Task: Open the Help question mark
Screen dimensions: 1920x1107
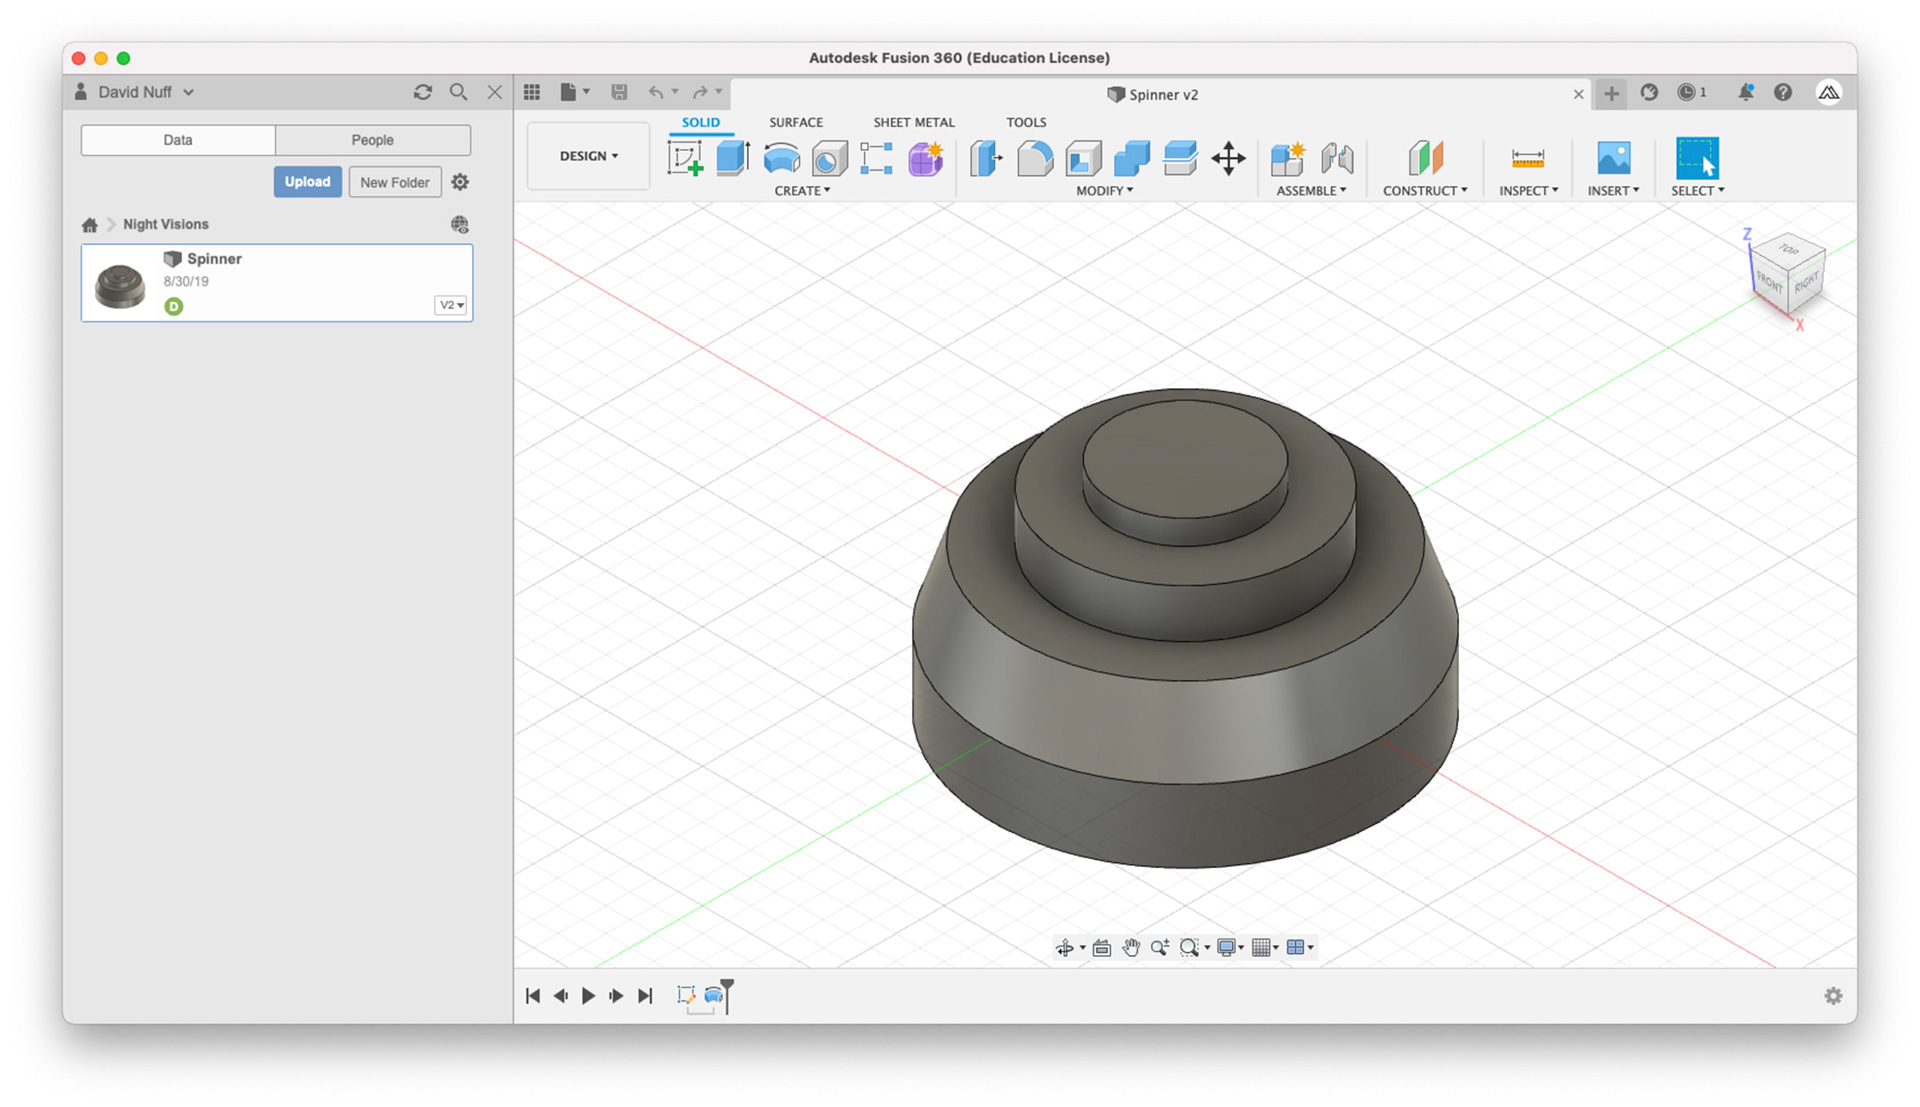Action: 1783,92
